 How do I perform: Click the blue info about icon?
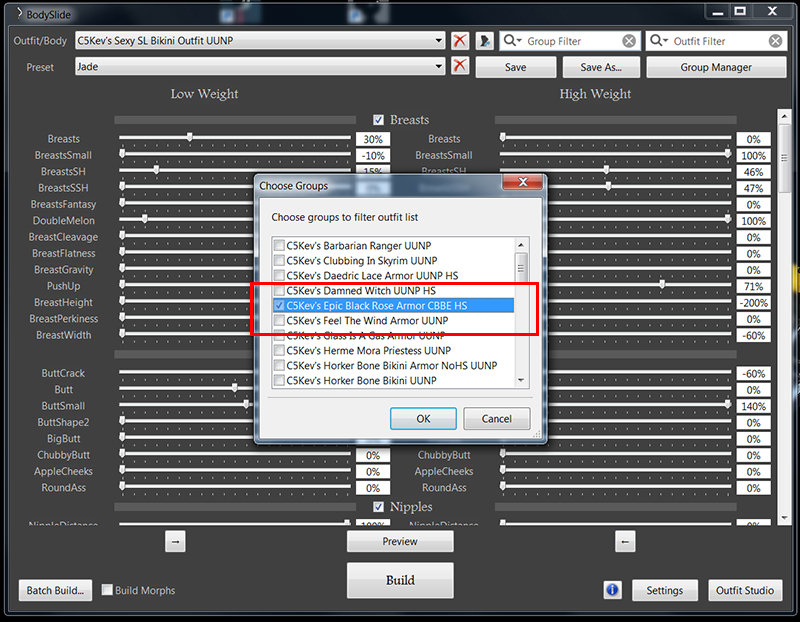(612, 590)
